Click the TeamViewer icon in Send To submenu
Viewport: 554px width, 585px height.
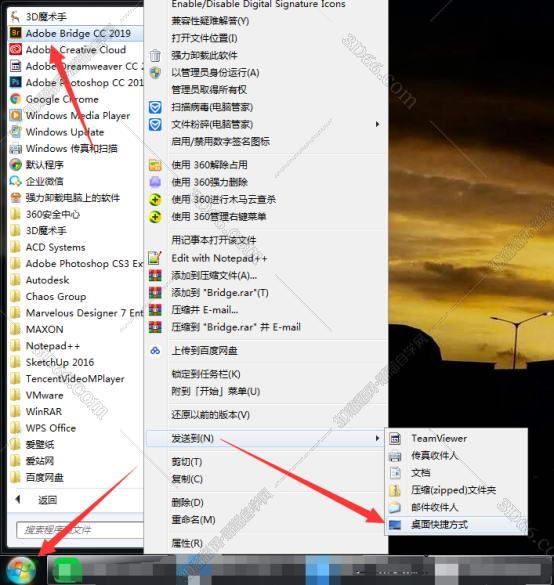click(395, 439)
